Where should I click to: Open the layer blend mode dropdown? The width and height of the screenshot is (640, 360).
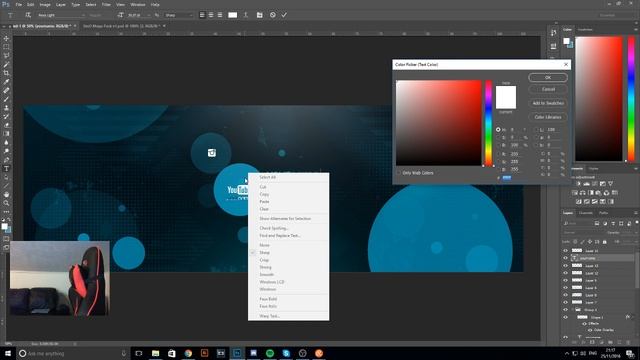tap(582, 233)
